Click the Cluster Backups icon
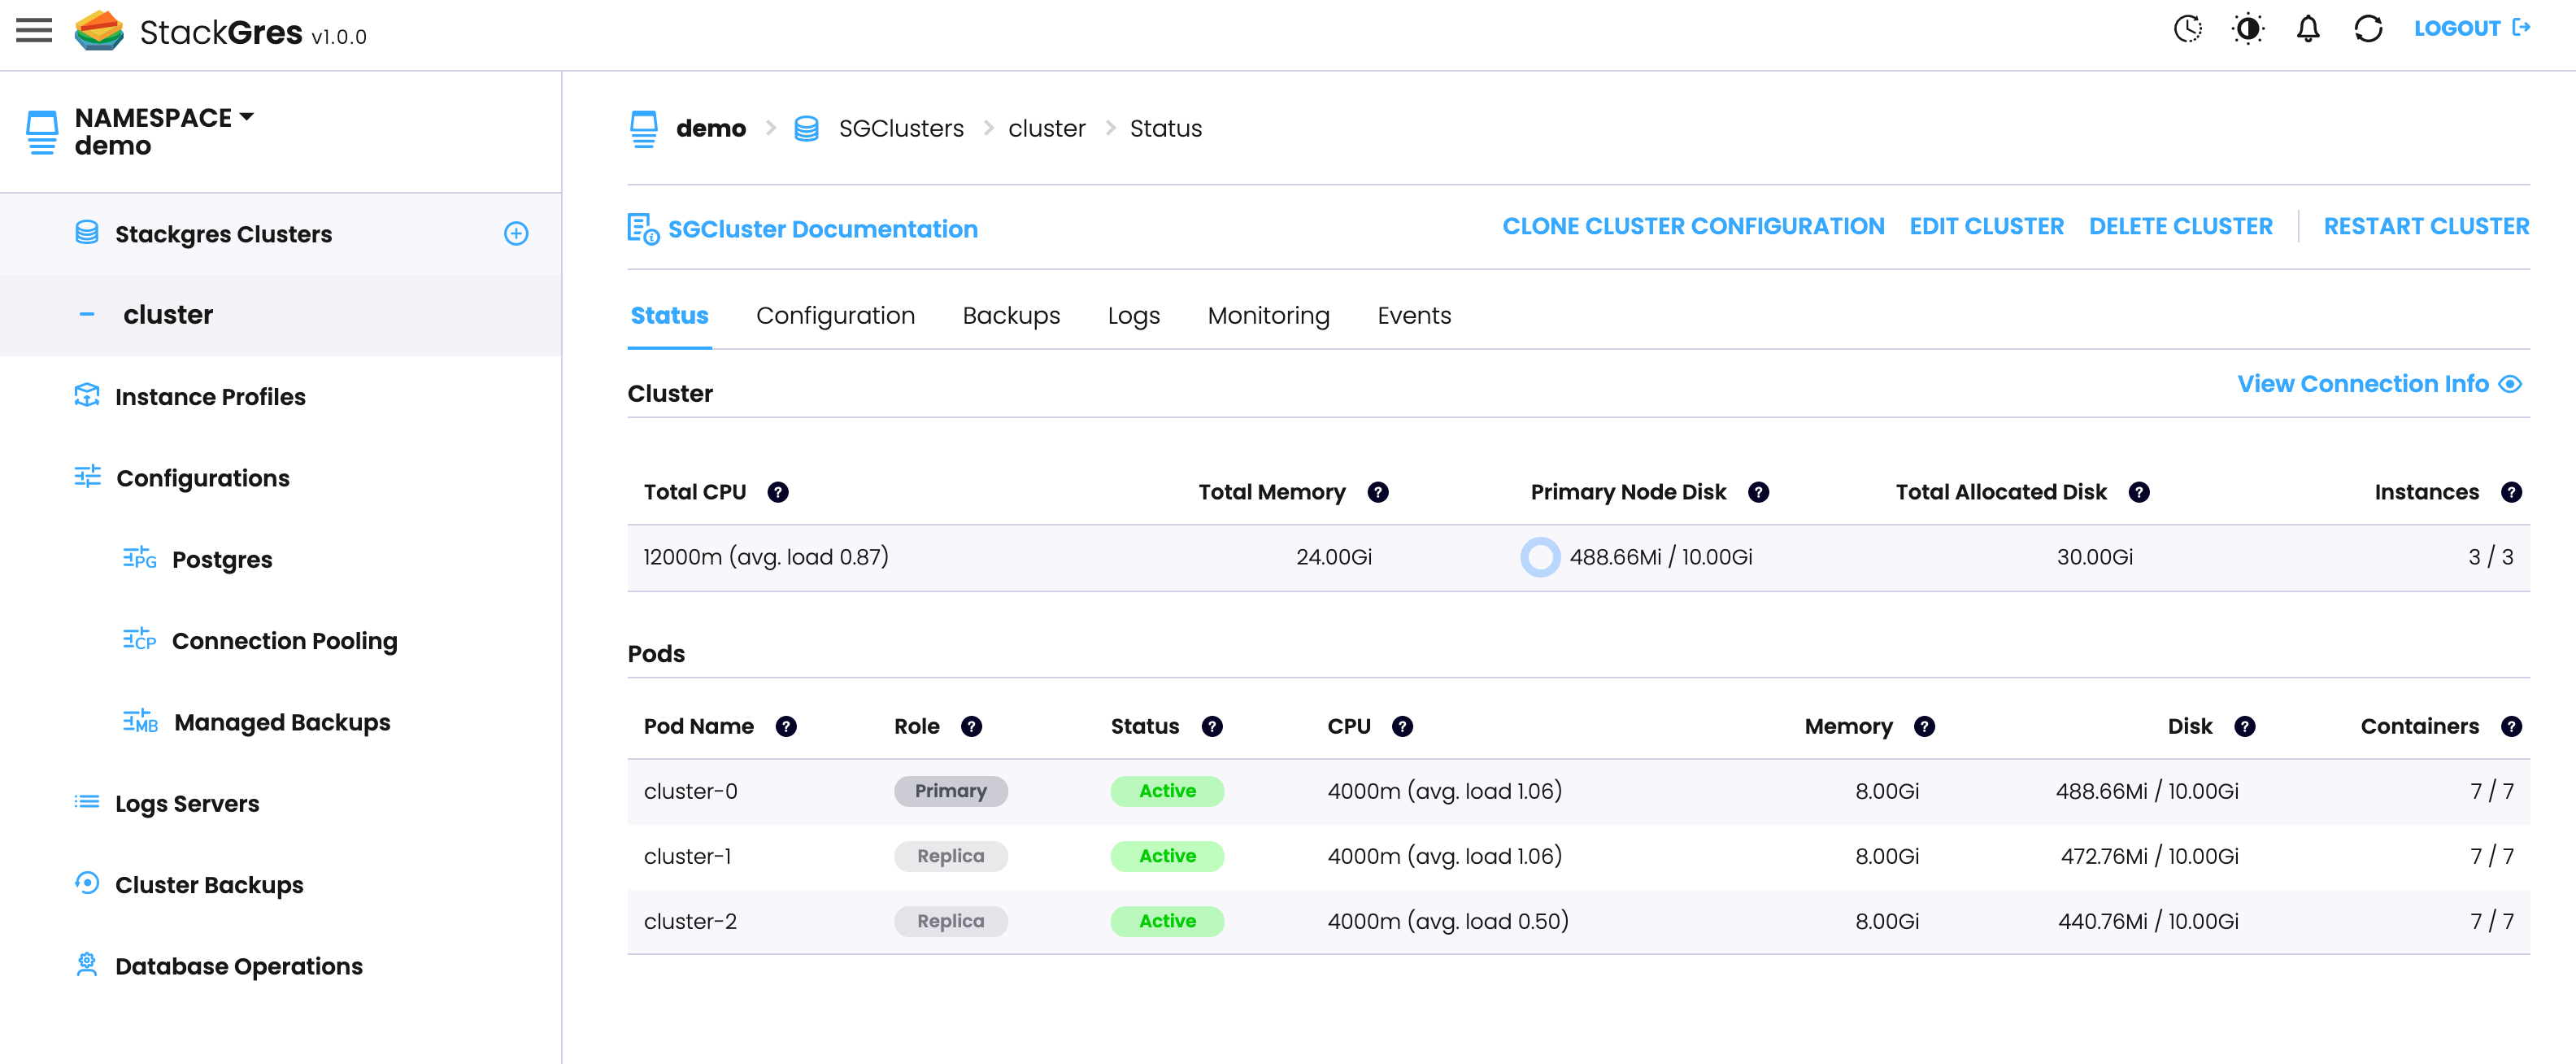Screen dimensions: 2576x1064 87,883
